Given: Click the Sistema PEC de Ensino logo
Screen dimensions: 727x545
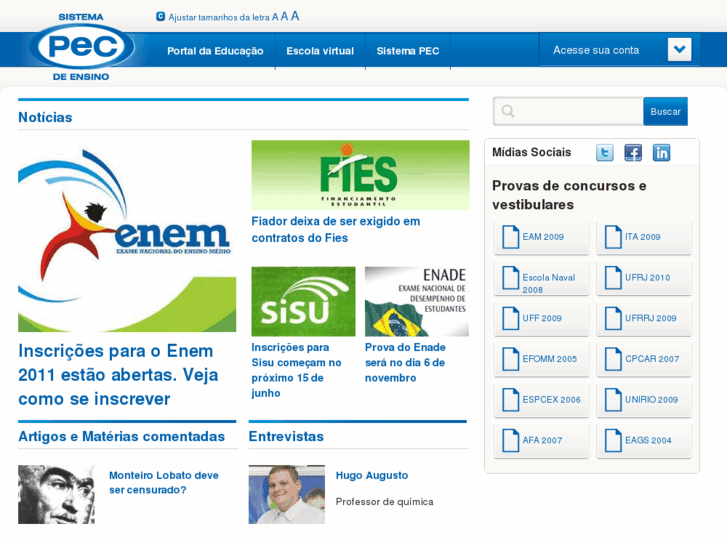Looking at the screenshot, I should 82,47.
